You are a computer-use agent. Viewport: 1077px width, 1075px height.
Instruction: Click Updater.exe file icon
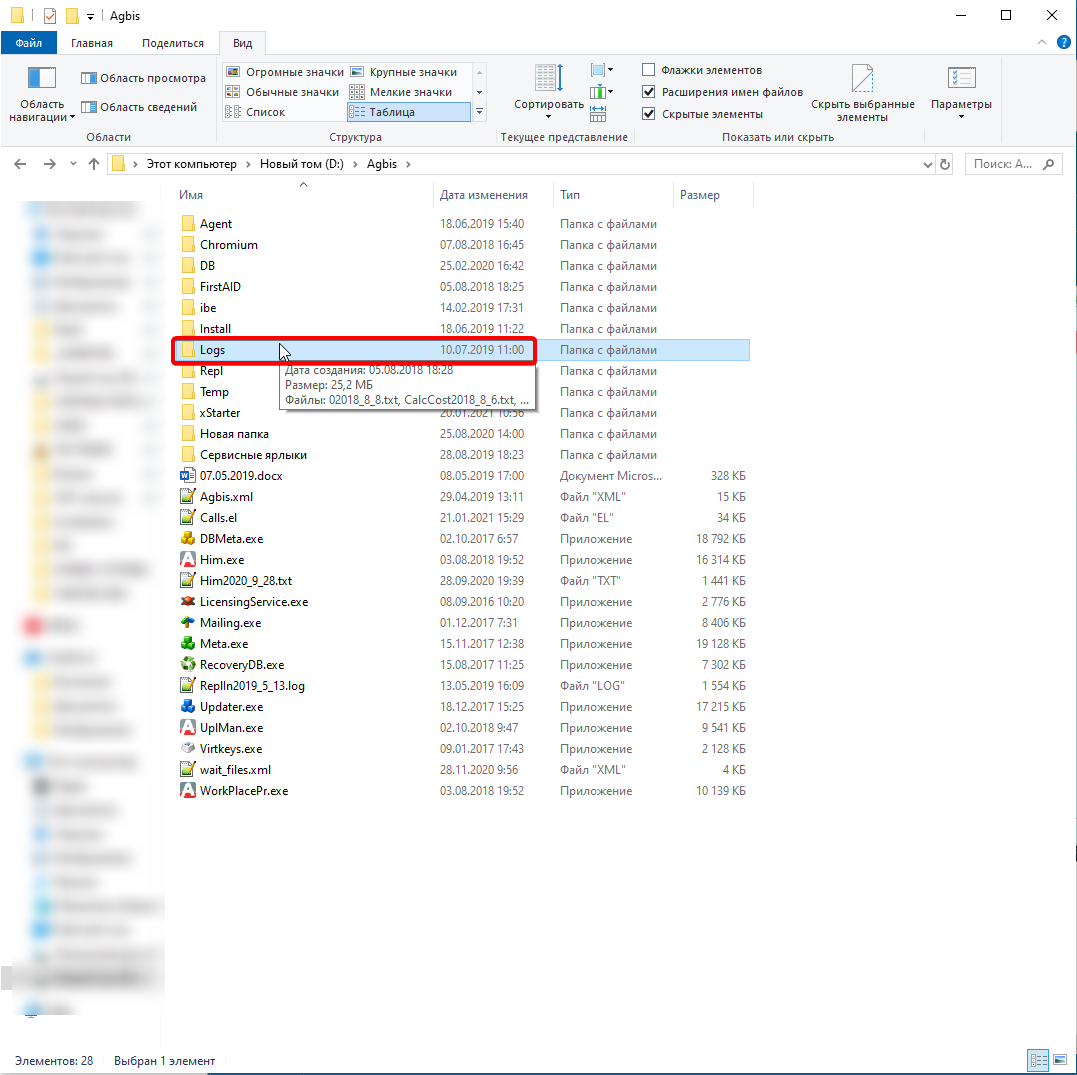point(188,707)
